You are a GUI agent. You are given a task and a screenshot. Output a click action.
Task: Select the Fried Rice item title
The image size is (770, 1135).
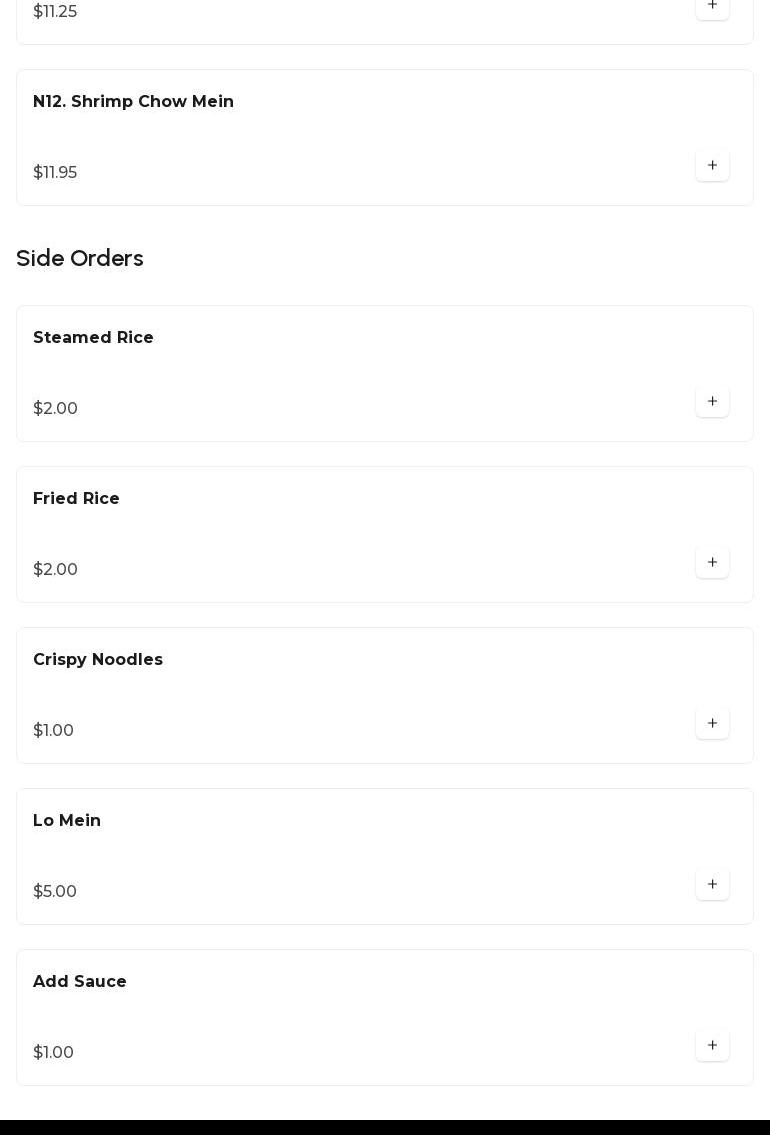pos(76,499)
